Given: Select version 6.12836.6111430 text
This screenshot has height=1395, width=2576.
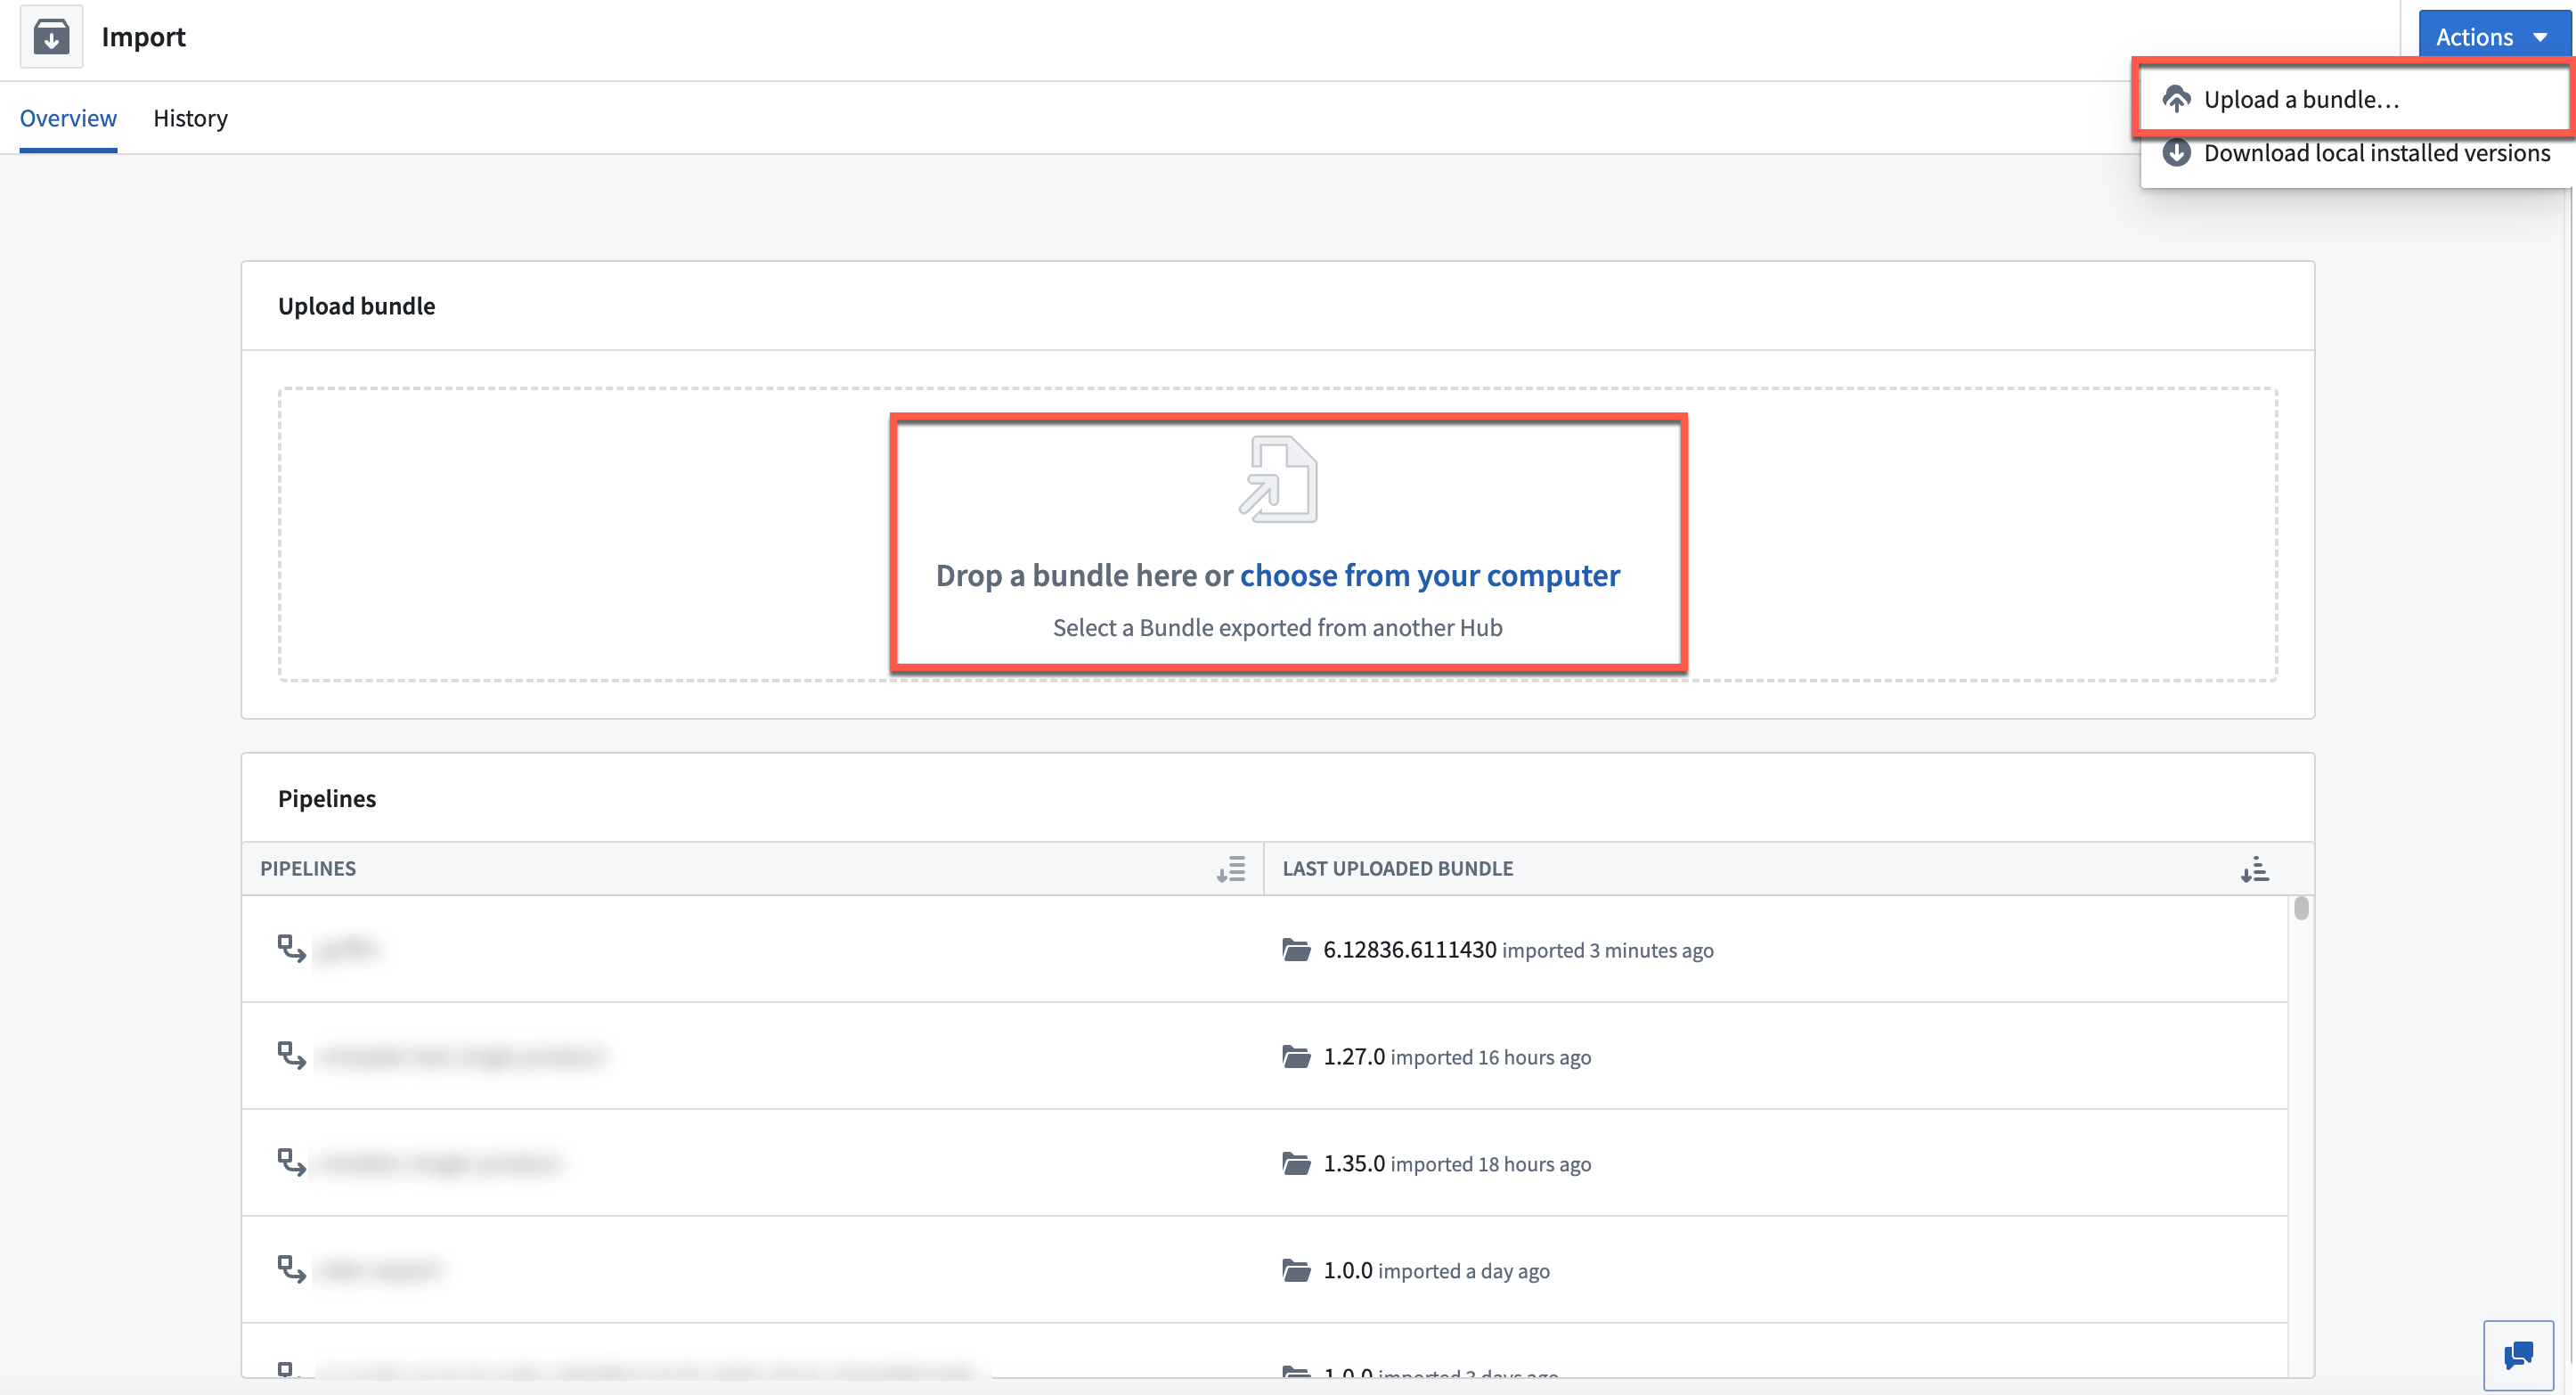Looking at the screenshot, I should pyautogui.click(x=1409, y=950).
